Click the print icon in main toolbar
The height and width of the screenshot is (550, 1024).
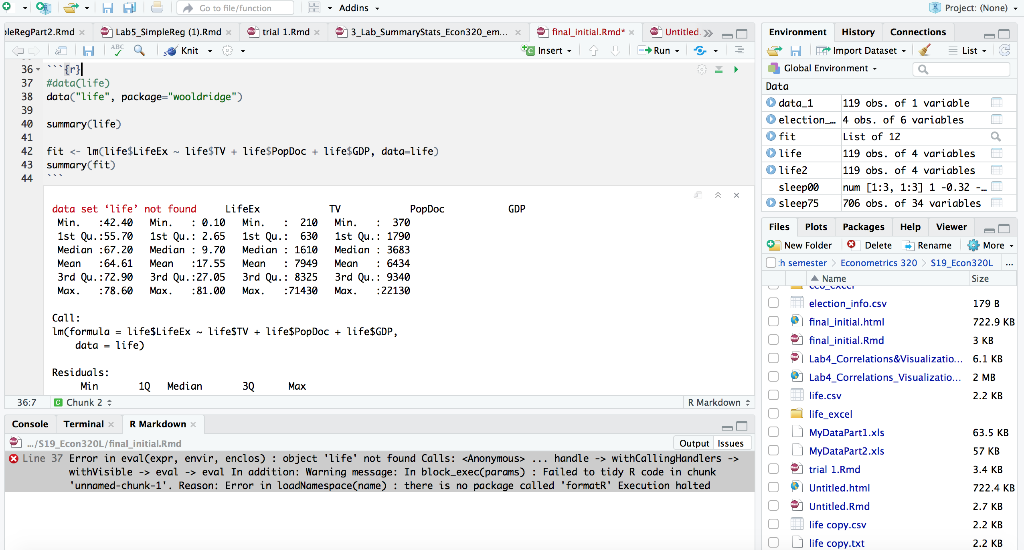coord(157,8)
